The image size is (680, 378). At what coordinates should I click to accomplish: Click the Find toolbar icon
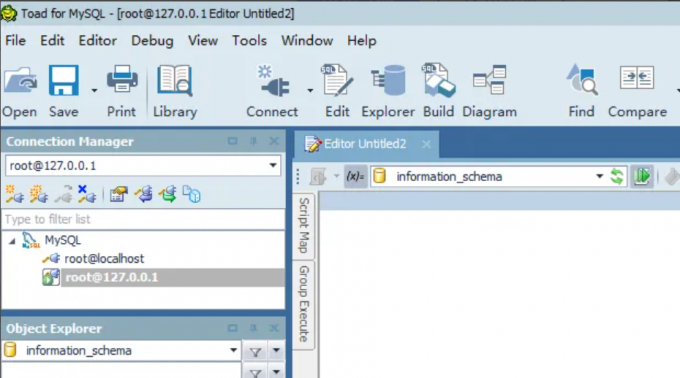tap(582, 79)
